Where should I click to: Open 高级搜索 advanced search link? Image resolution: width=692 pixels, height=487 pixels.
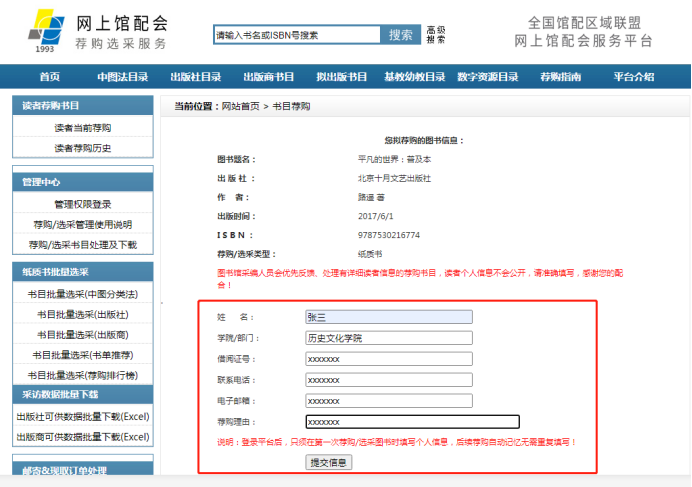[x=435, y=35]
